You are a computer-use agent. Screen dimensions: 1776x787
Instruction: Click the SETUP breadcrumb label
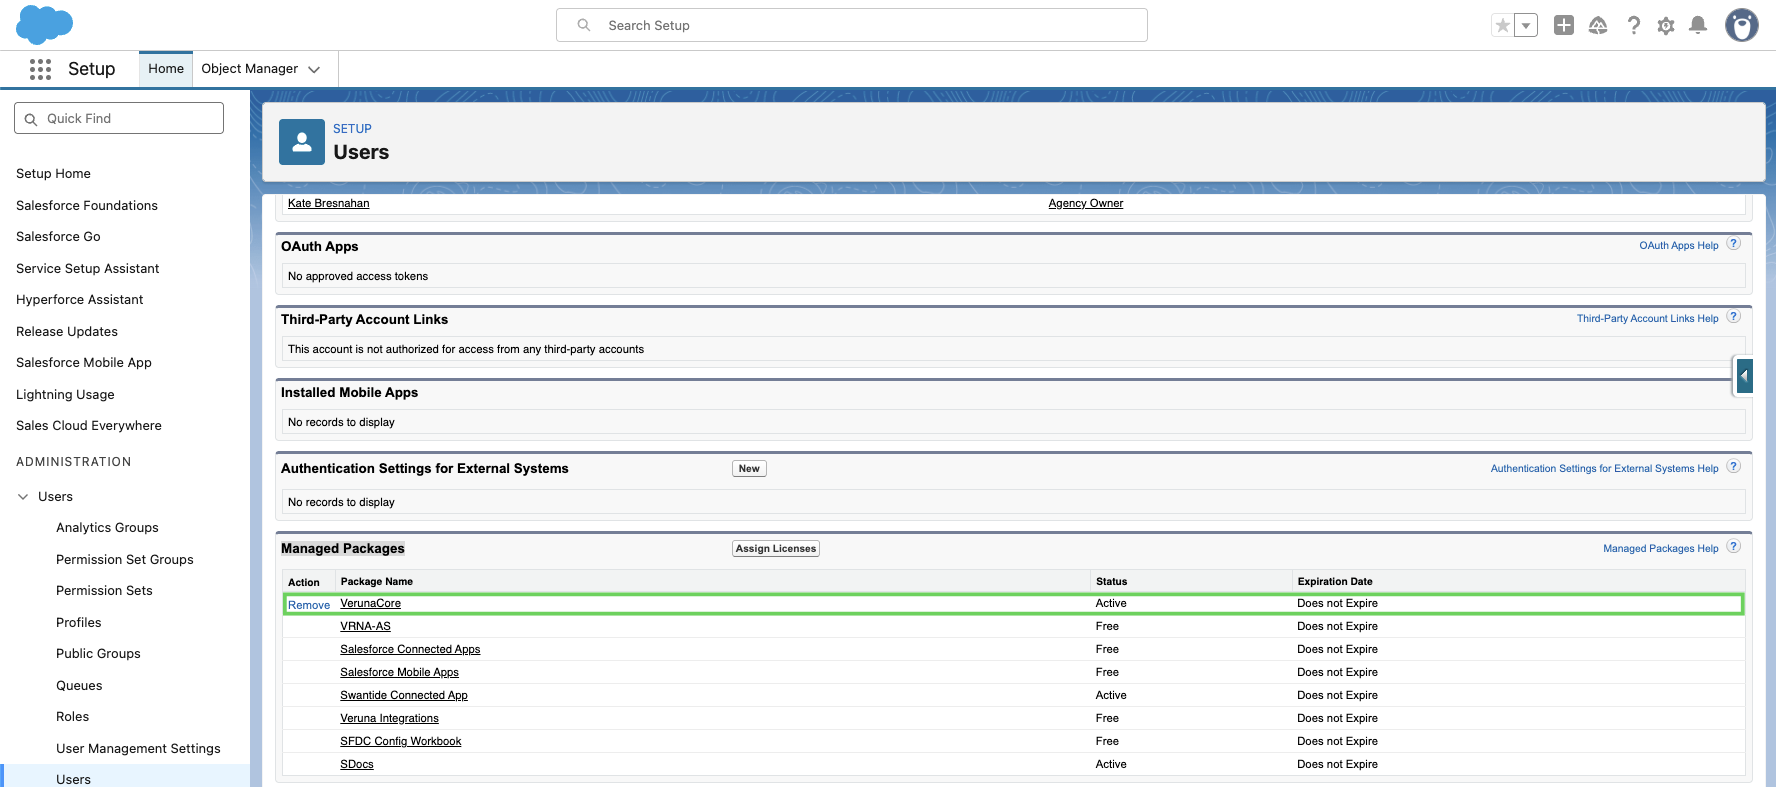352,129
